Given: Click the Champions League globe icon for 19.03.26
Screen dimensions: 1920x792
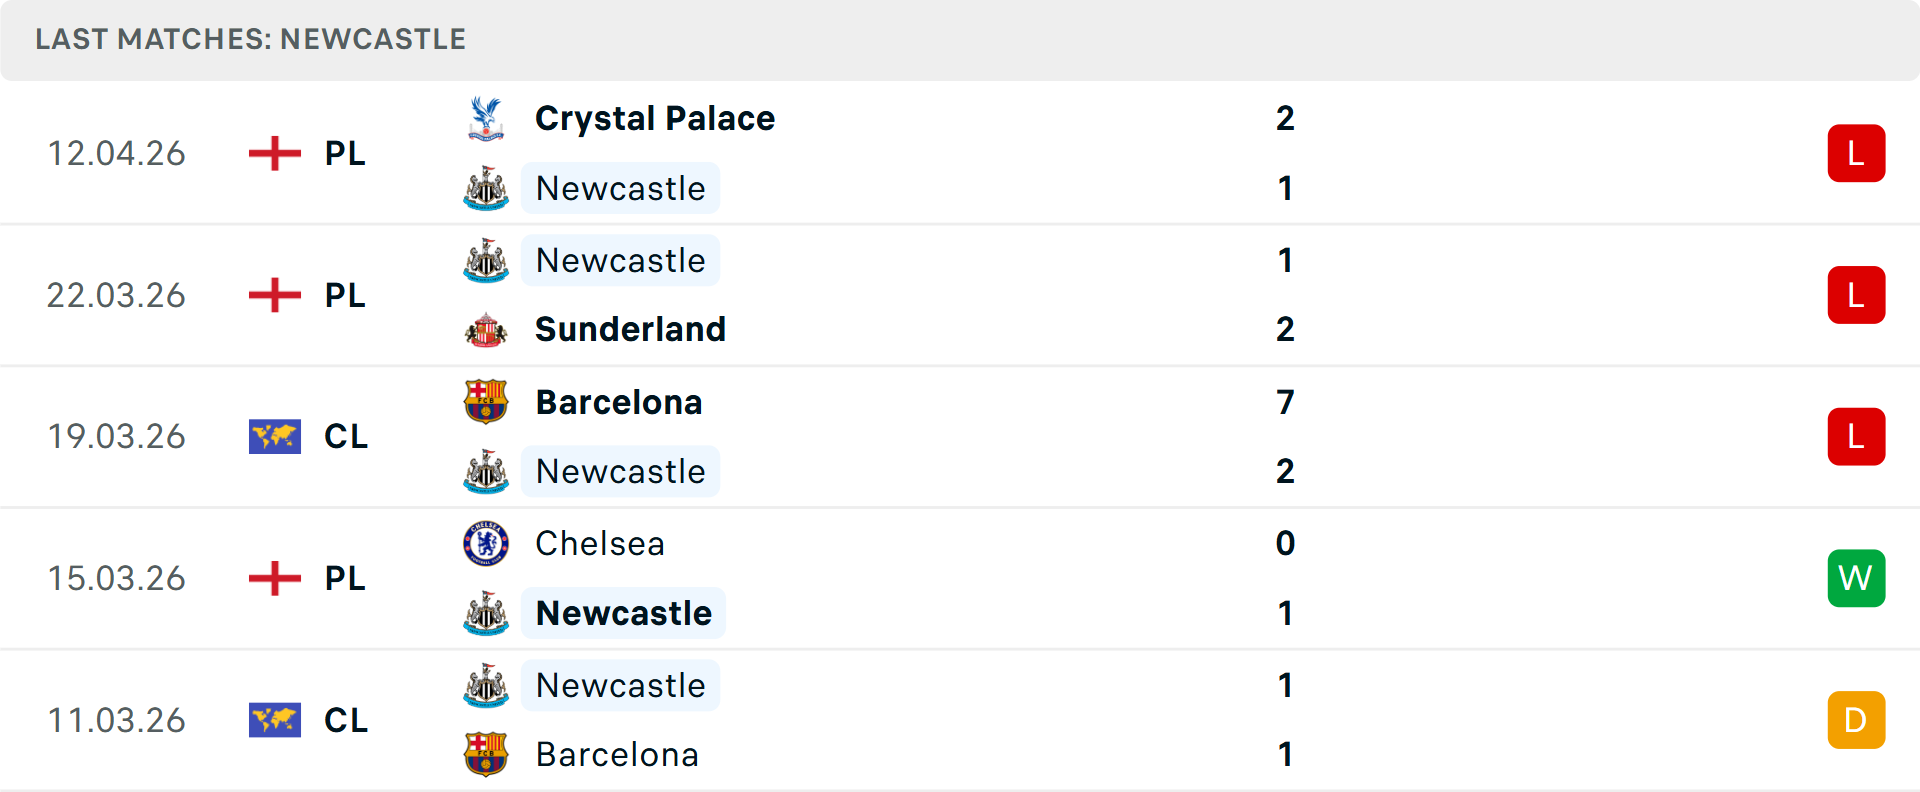Looking at the screenshot, I should (274, 436).
